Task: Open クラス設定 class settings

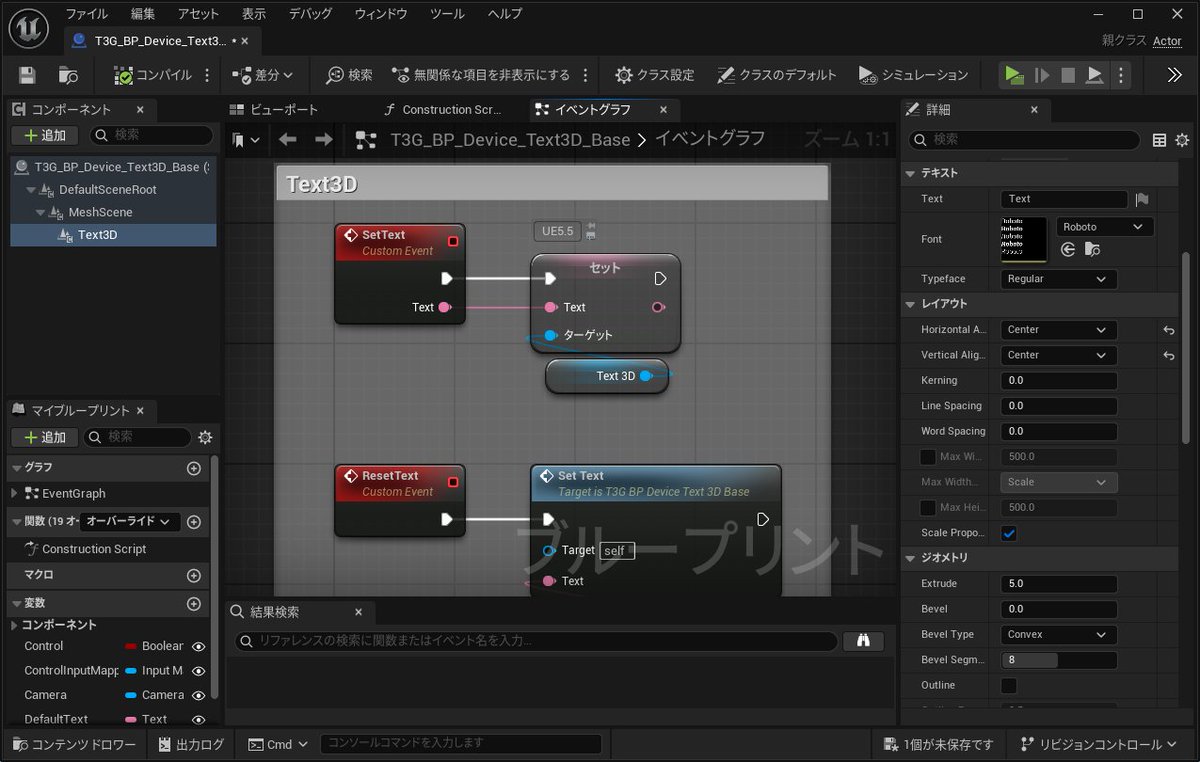Action: [654, 75]
